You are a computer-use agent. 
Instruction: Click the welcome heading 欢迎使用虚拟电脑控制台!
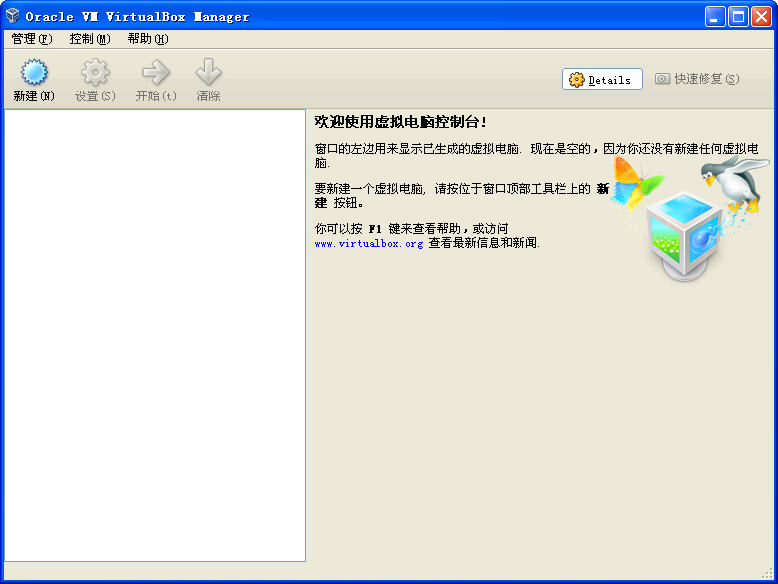tap(400, 122)
